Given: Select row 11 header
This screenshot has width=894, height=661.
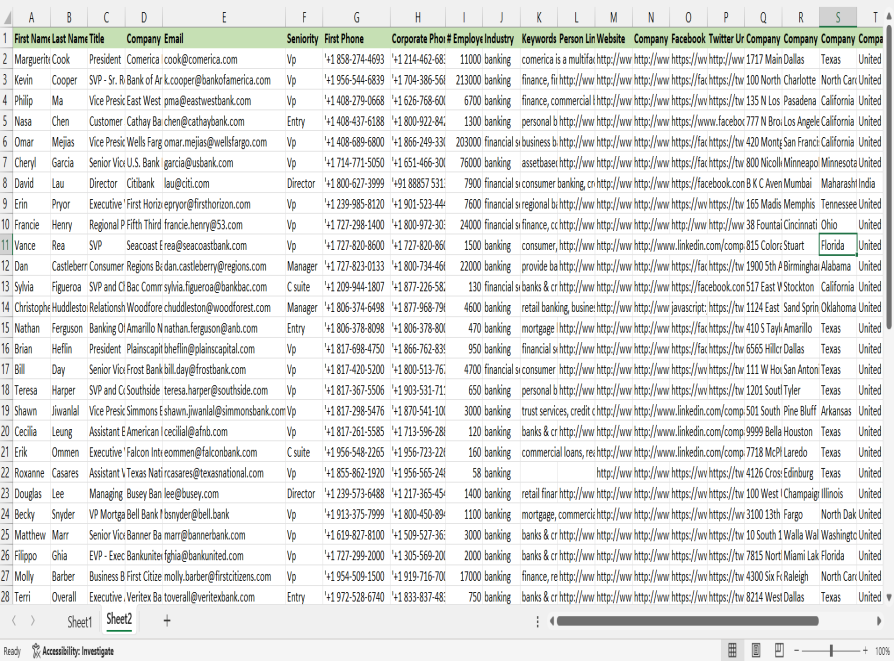Looking at the screenshot, I should (6, 246).
